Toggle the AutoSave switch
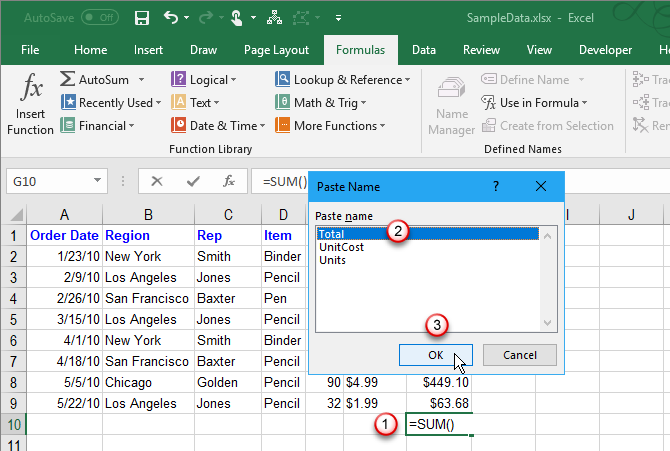Screen dimensions: 670x451 click(x=99, y=18)
